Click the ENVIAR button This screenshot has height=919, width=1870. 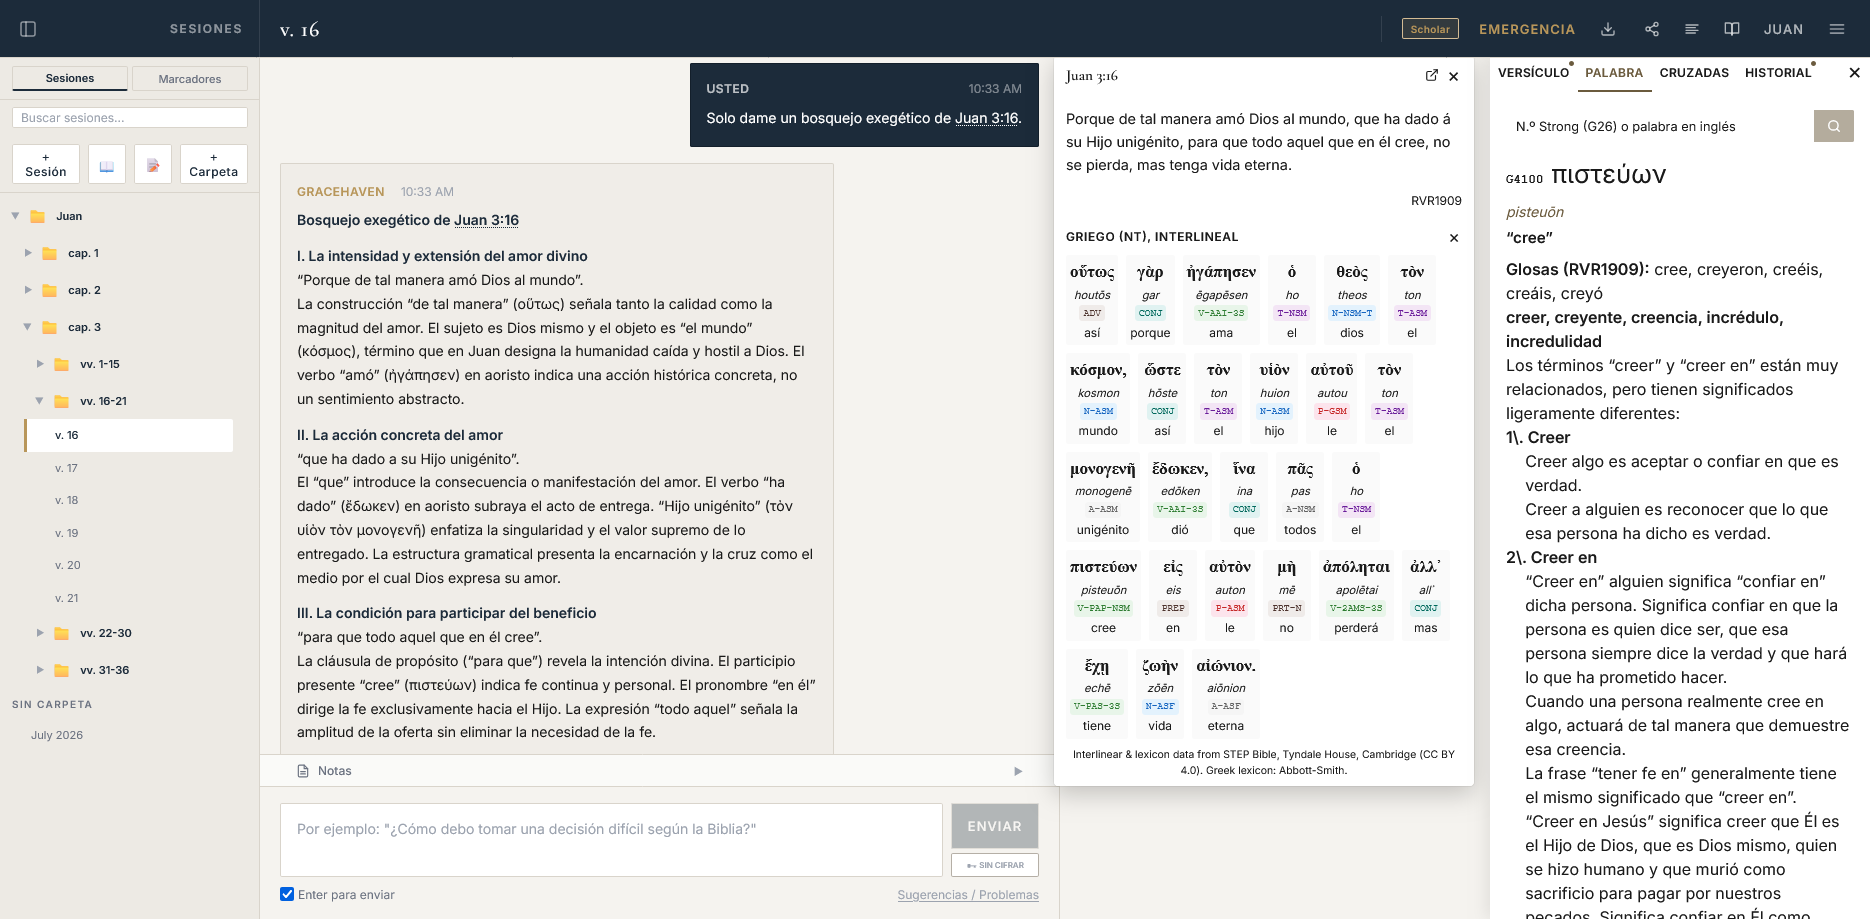pos(995,826)
